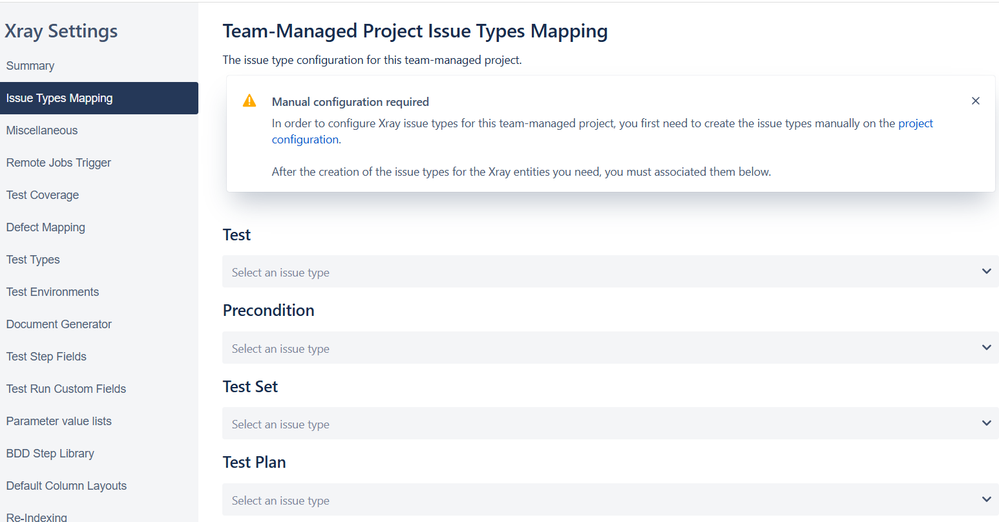Viewport: 999px width, 522px height.
Task: Click the Test Plan section heading
Action: (254, 462)
